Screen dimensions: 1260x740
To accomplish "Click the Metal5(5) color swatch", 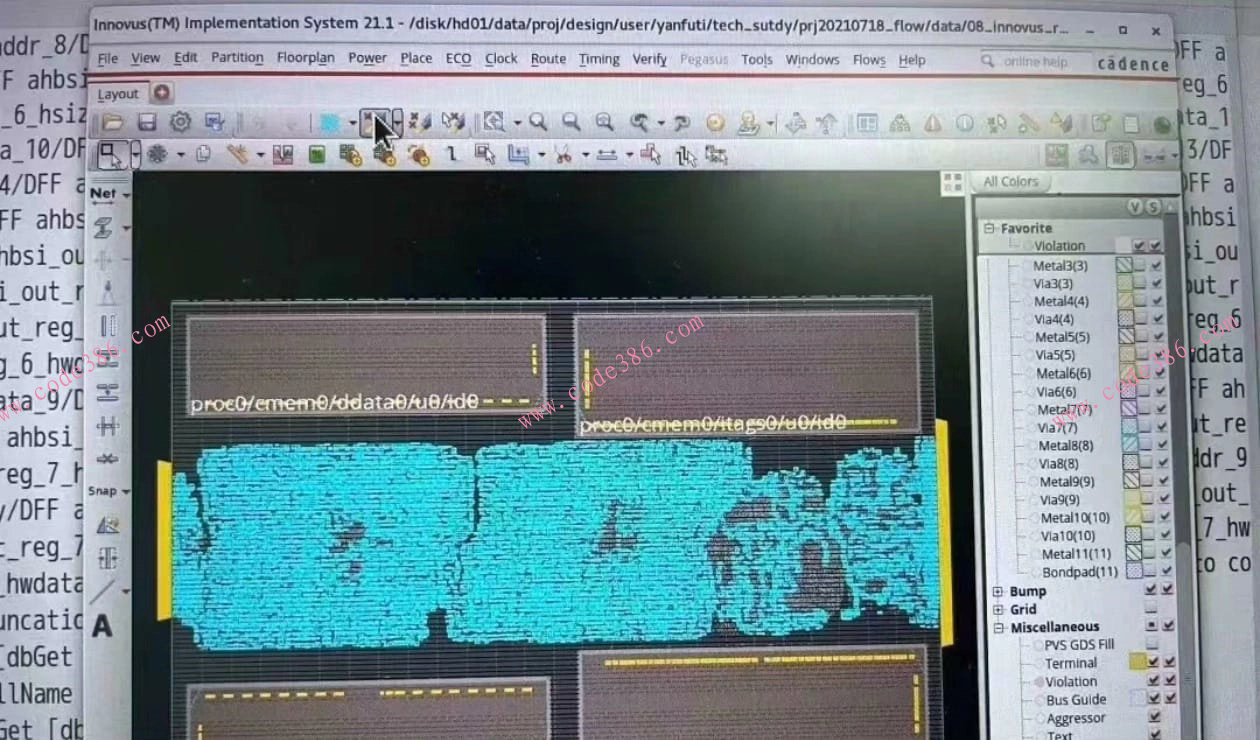I will pos(1126,338).
